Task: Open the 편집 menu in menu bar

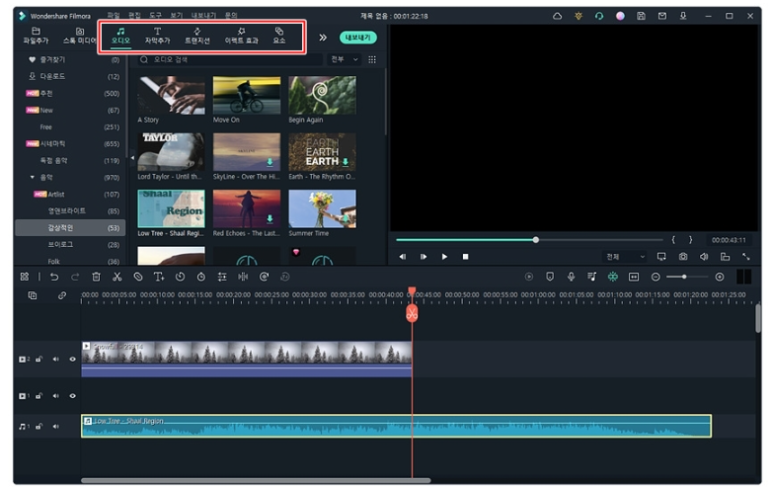Action: 134,16
